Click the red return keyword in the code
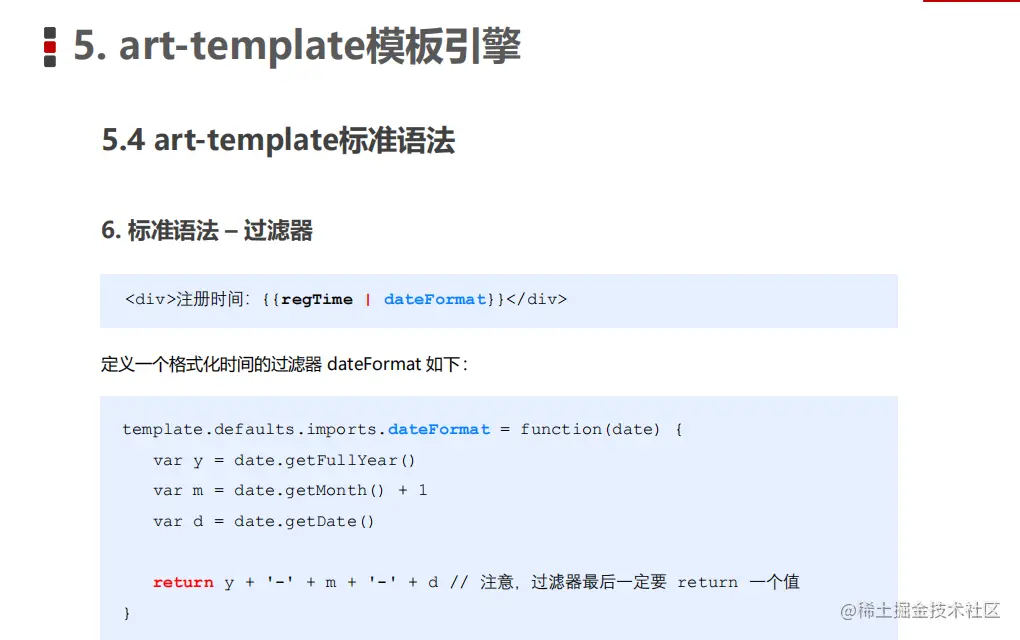The image size is (1020, 640). (x=183, y=582)
